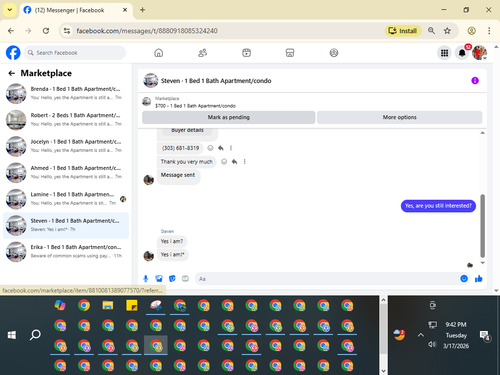Click the Buyer details button
500x375 pixels.
point(187,131)
